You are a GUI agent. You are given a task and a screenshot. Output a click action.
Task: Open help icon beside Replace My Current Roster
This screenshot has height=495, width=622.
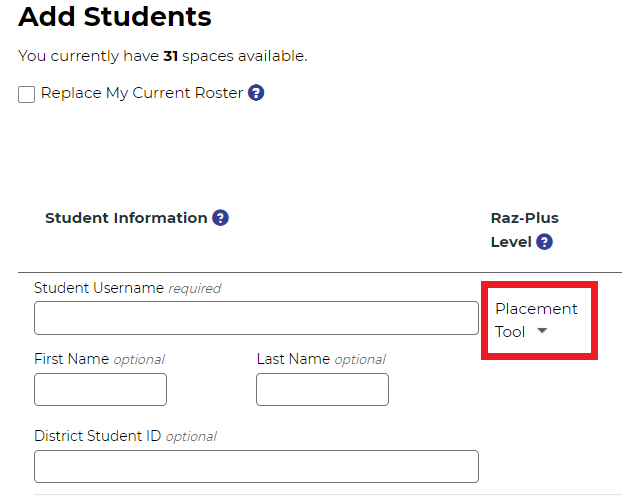tap(256, 93)
